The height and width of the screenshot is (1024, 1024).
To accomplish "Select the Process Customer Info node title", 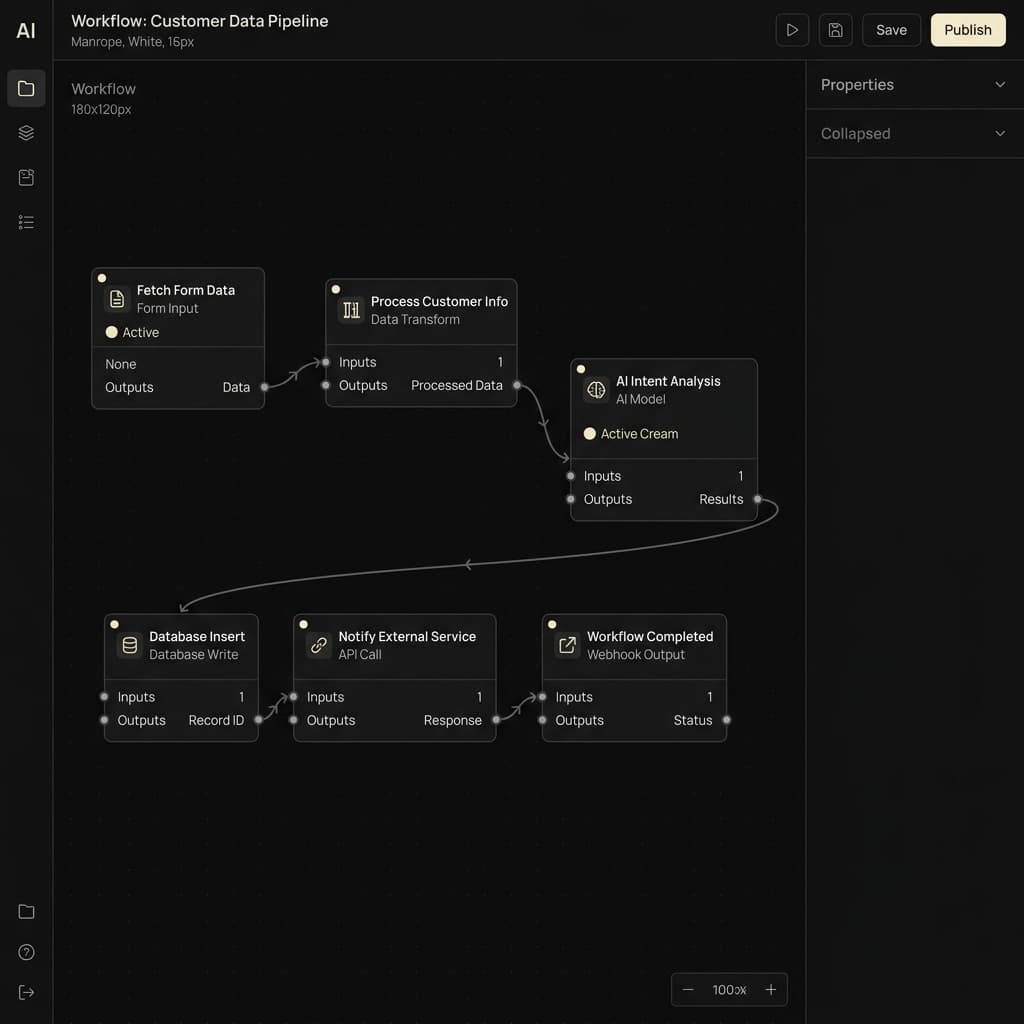I will click(439, 301).
